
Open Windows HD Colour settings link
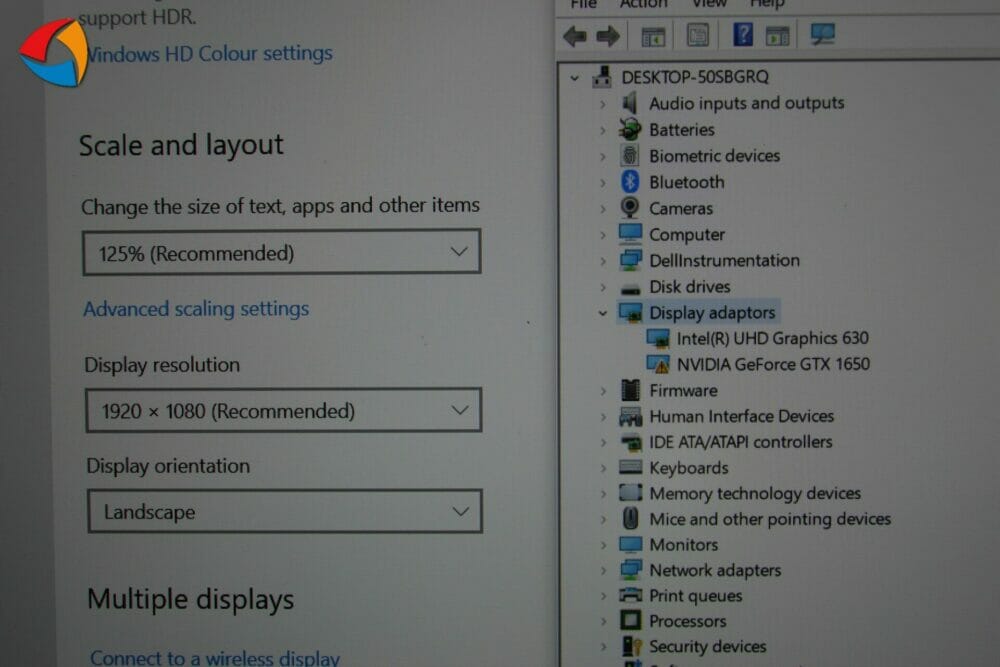click(209, 54)
